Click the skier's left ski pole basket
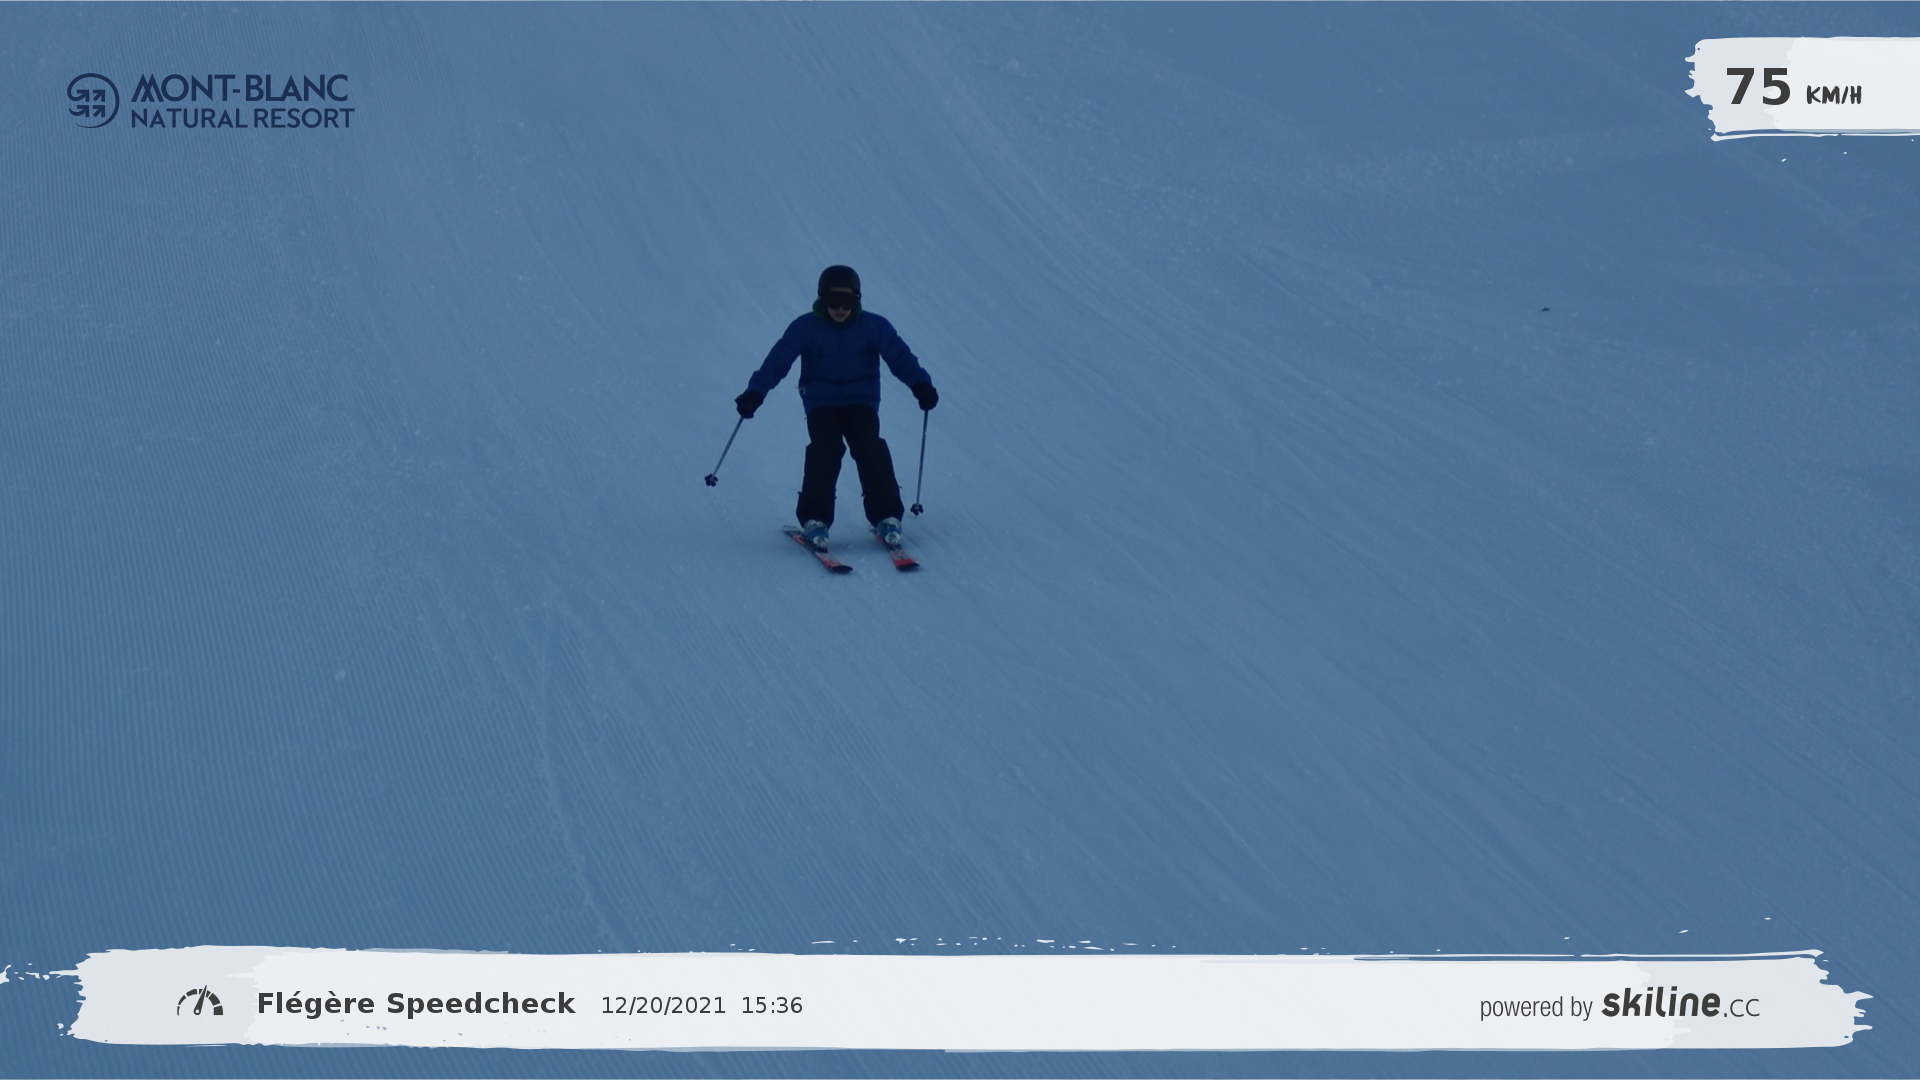Screen dimensions: 1920x1080 point(711,480)
